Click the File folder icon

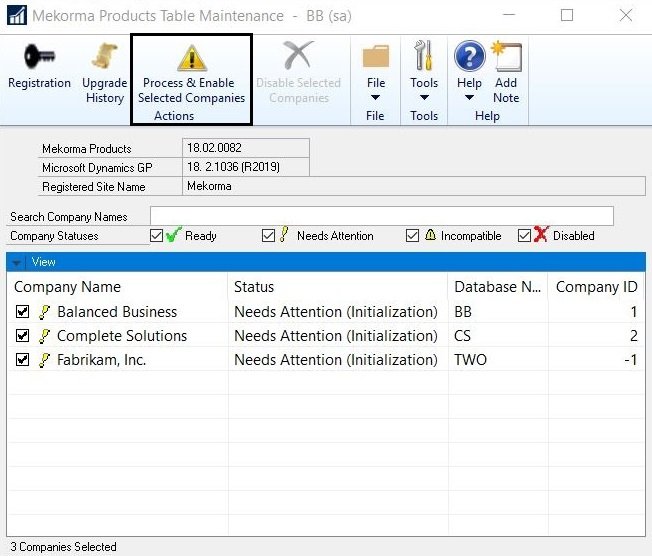375,56
